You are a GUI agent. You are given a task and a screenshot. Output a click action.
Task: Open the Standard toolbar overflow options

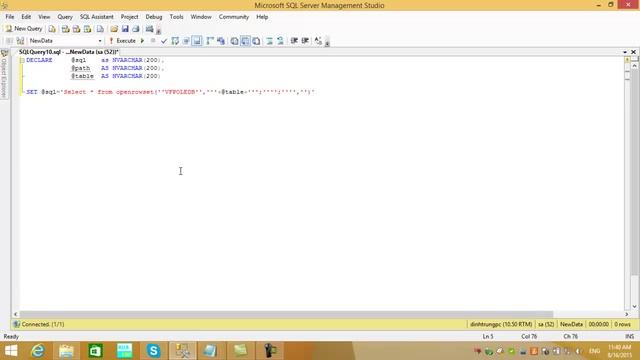159,30
